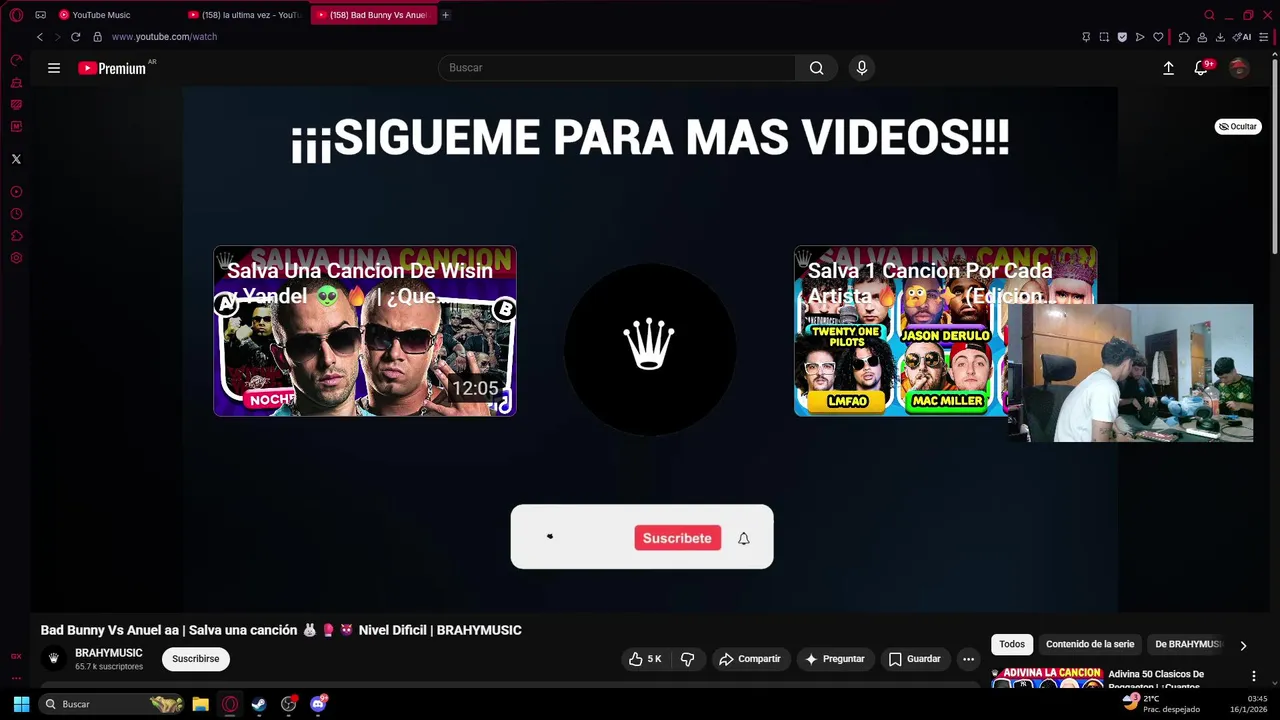Select the 'De BRAHYMUSIC' chip
Image resolution: width=1280 pixels, height=720 pixels.
(x=1188, y=645)
